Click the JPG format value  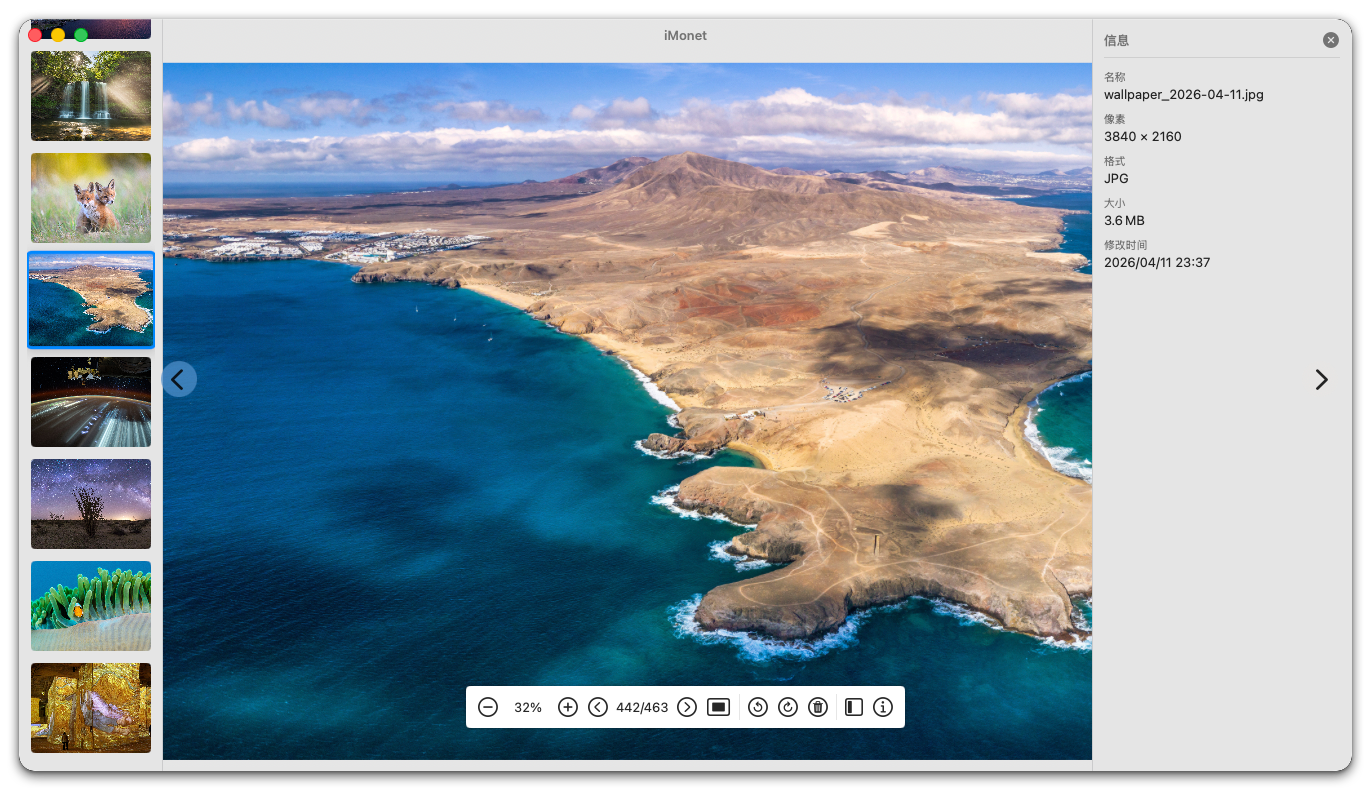(x=1116, y=179)
